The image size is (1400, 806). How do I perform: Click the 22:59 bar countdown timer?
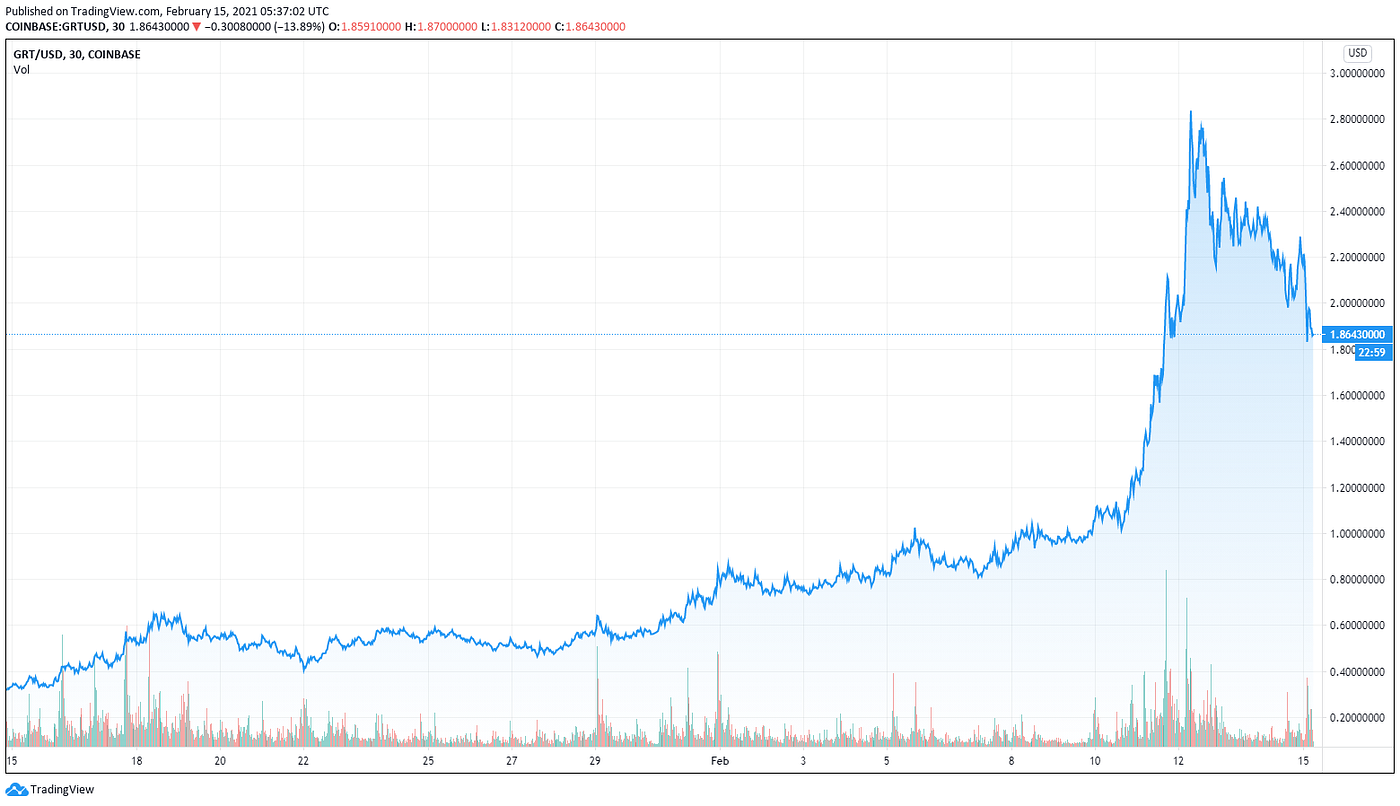click(x=1372, y=351)
